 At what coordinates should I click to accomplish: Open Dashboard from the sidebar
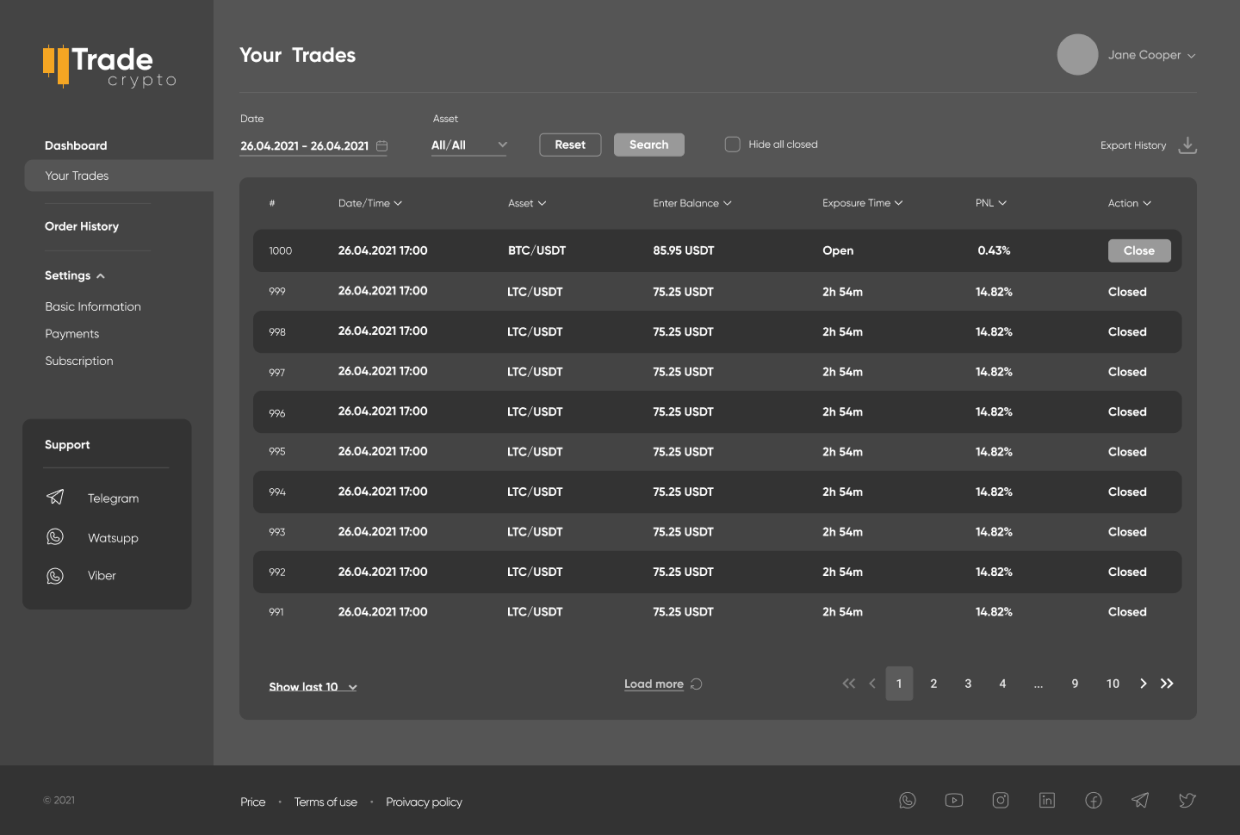[75, 146]
